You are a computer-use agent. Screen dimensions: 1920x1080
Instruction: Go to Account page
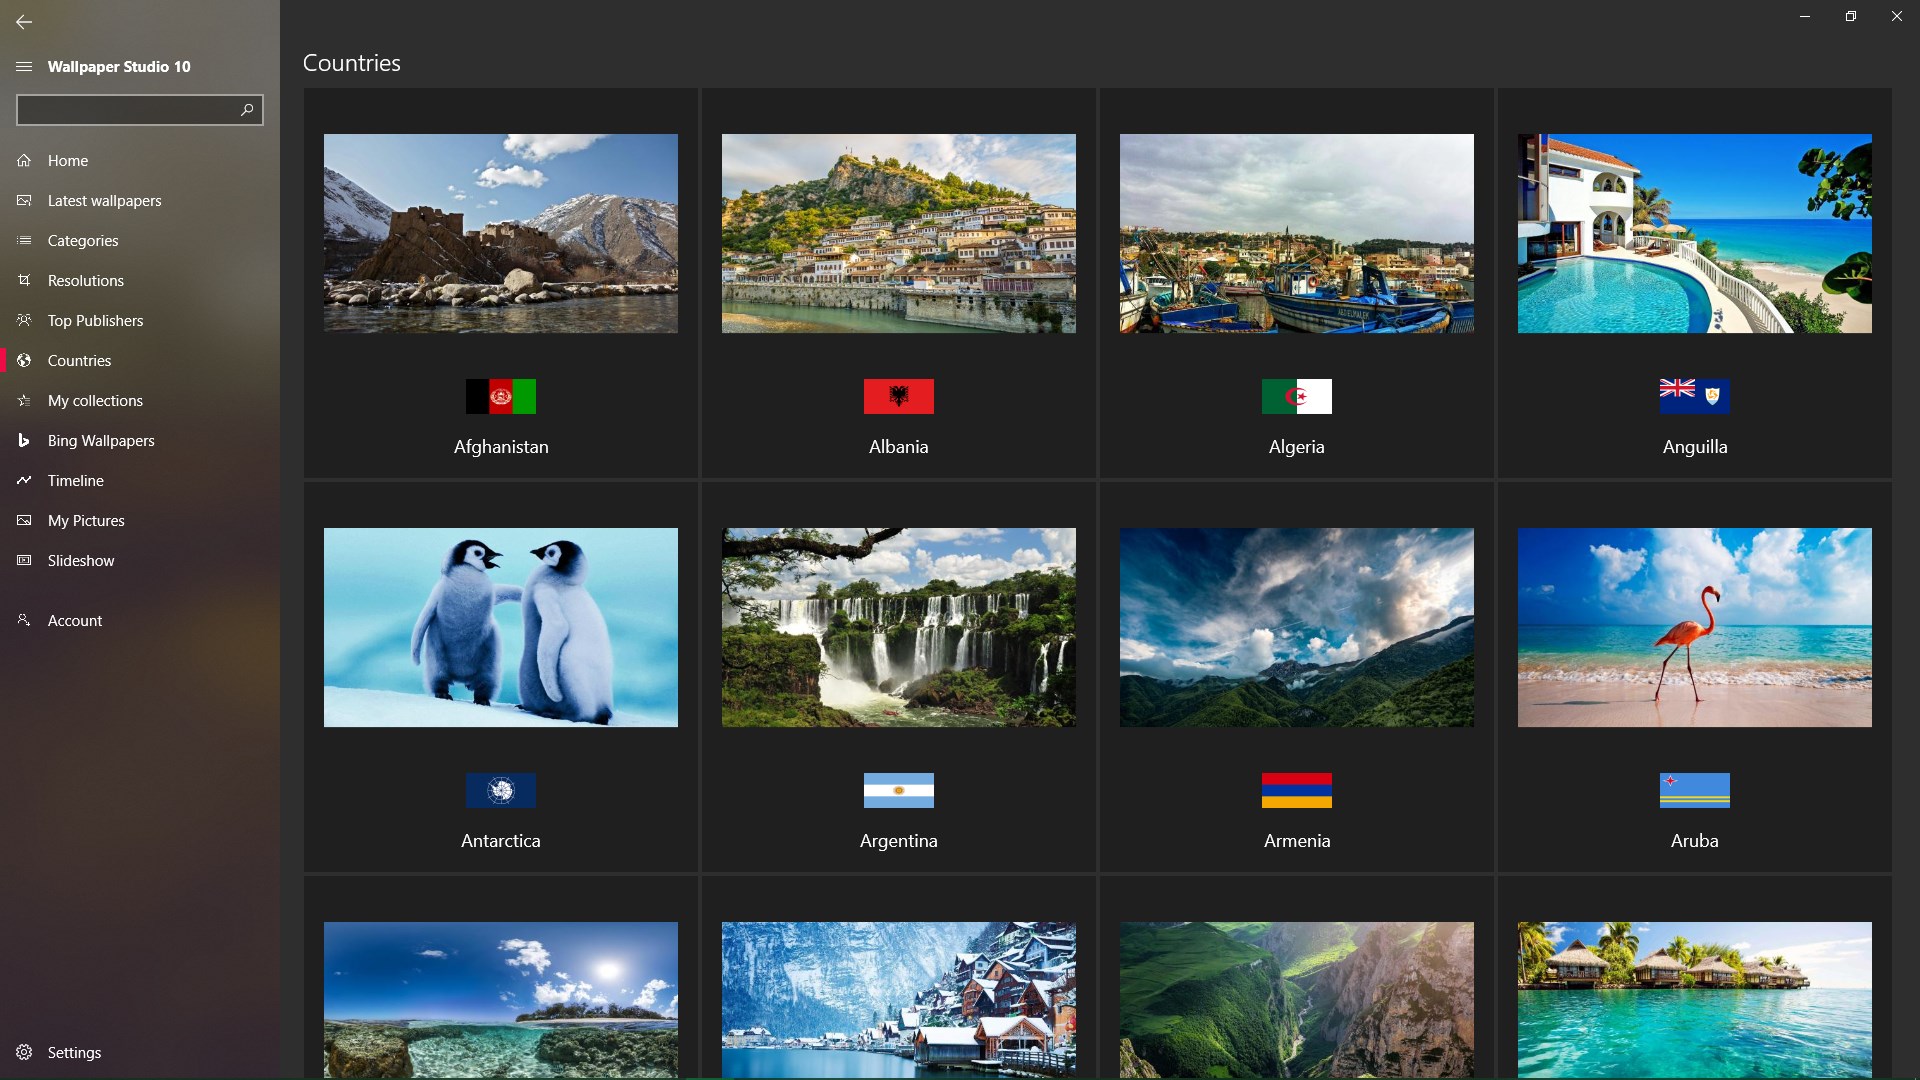tap(74, 621)
